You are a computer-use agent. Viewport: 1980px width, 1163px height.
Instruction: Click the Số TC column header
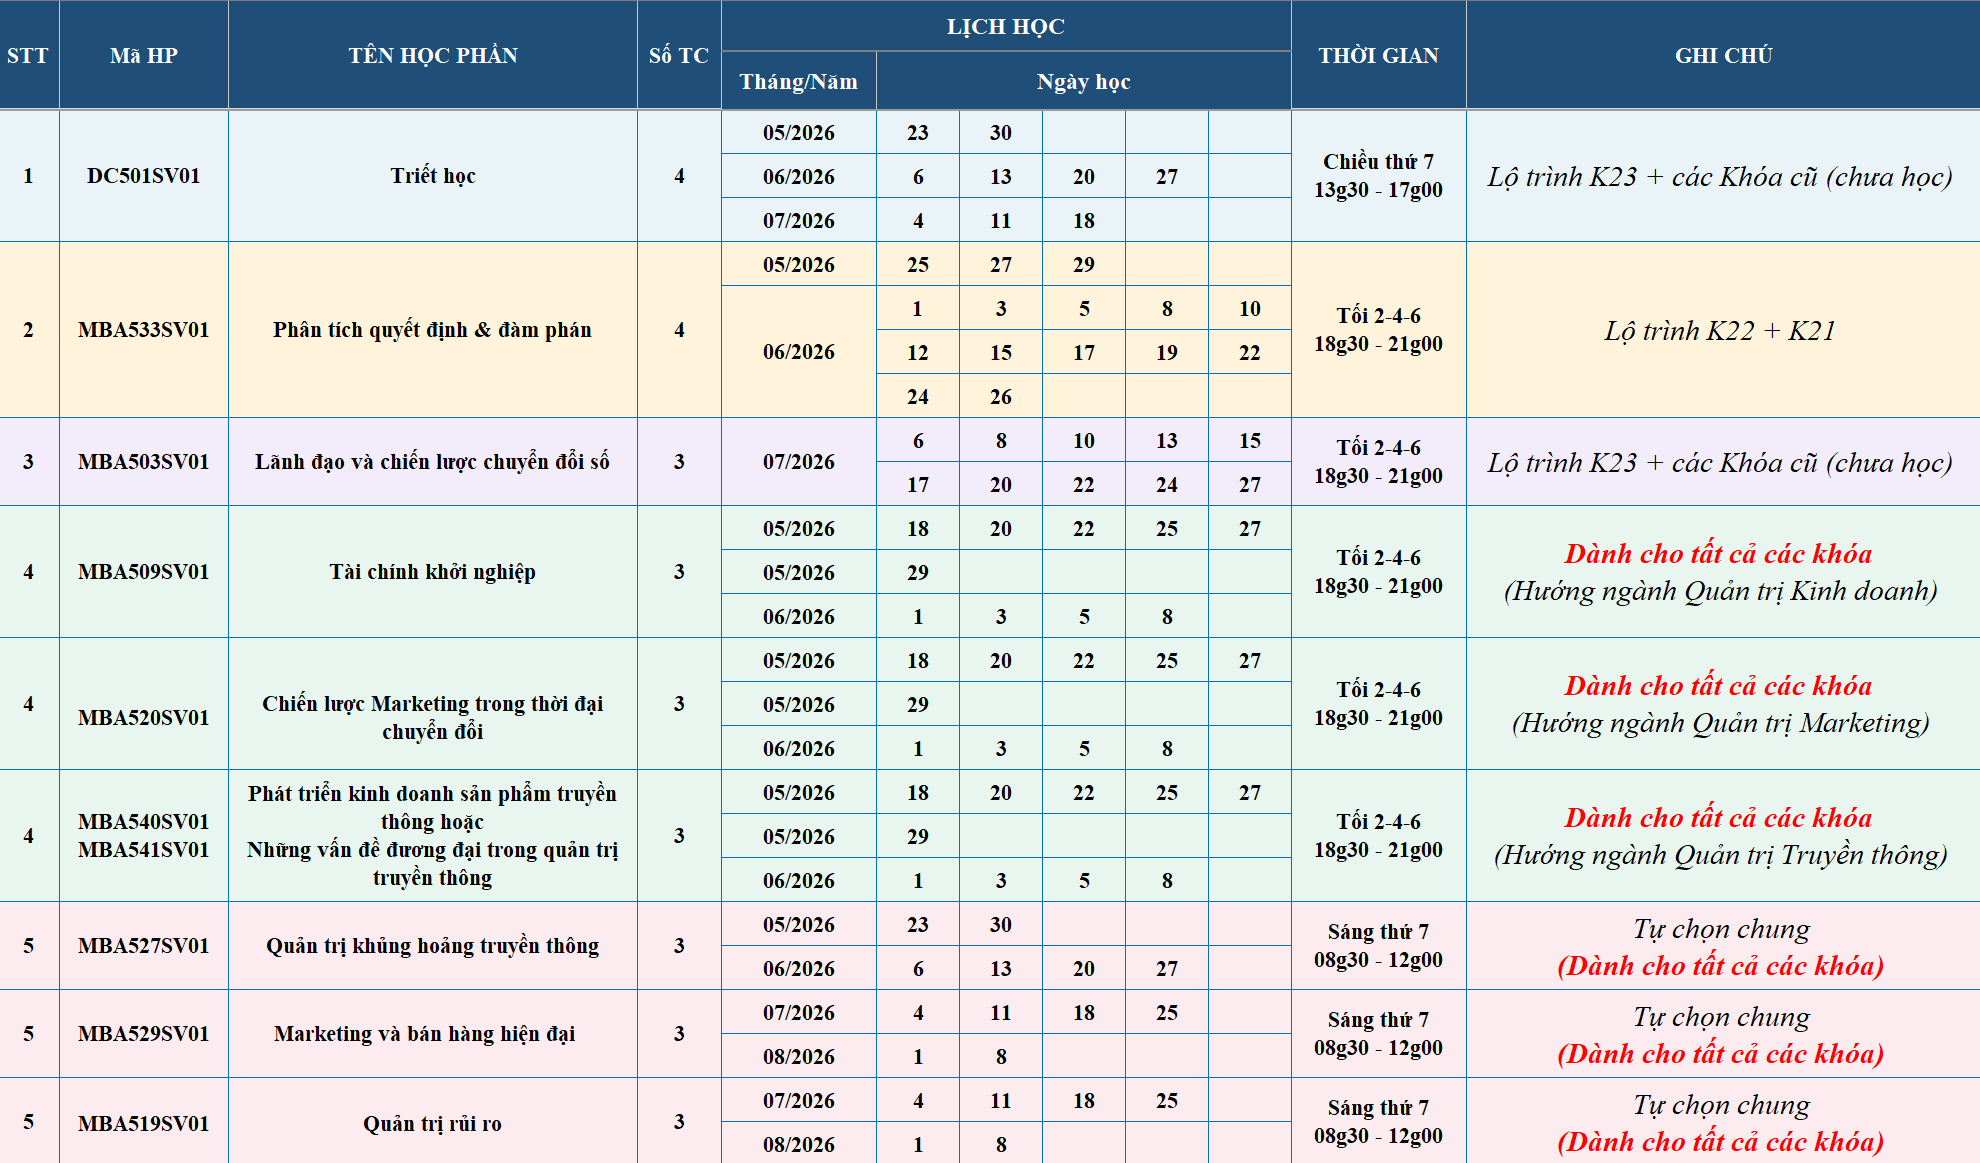click(678, 56)
